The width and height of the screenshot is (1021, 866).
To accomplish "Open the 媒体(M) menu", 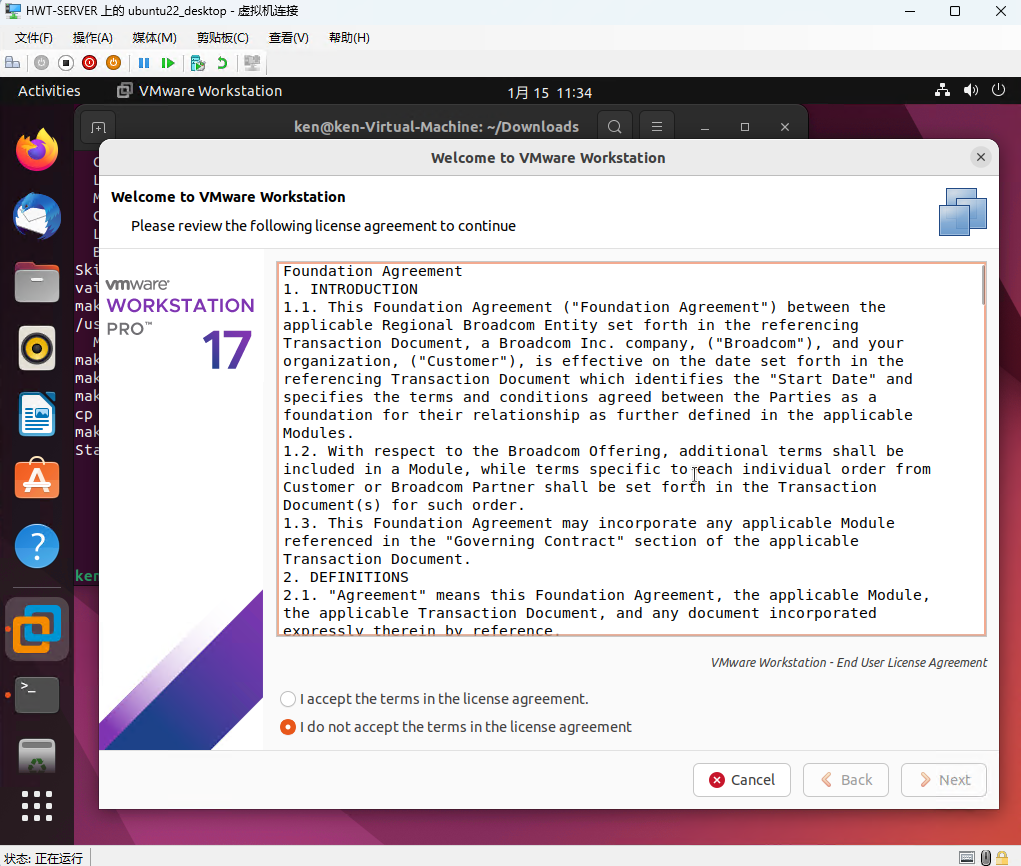I will coord(154,38).
